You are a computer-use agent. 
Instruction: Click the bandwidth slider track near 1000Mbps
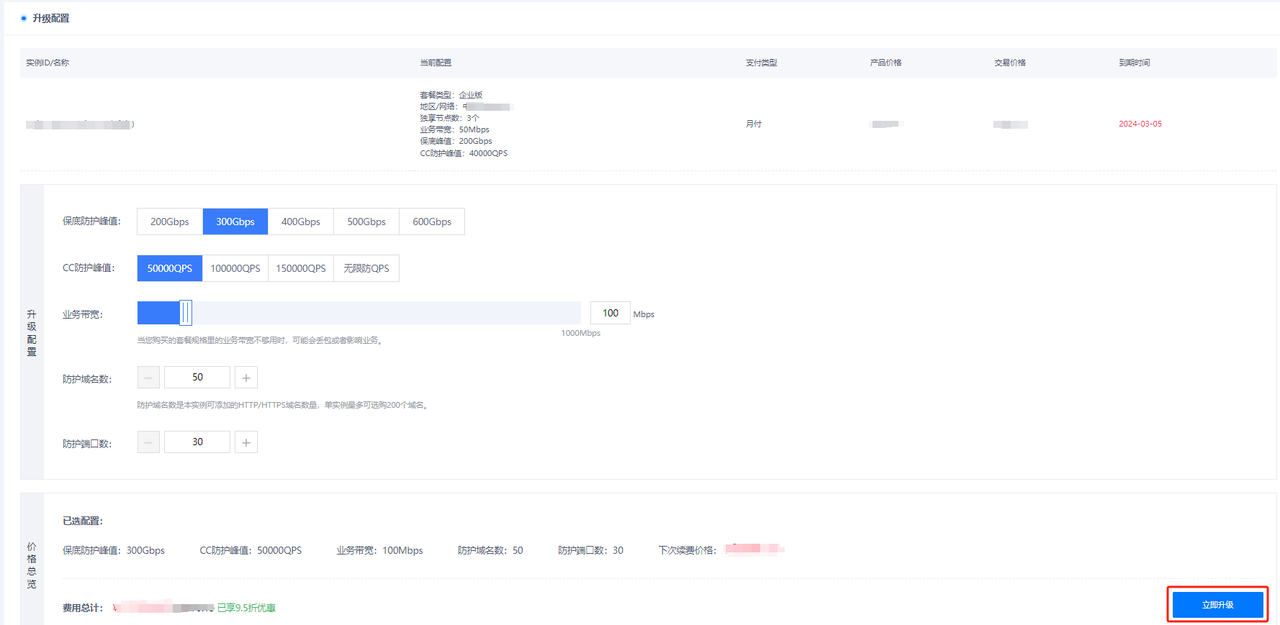570,313
